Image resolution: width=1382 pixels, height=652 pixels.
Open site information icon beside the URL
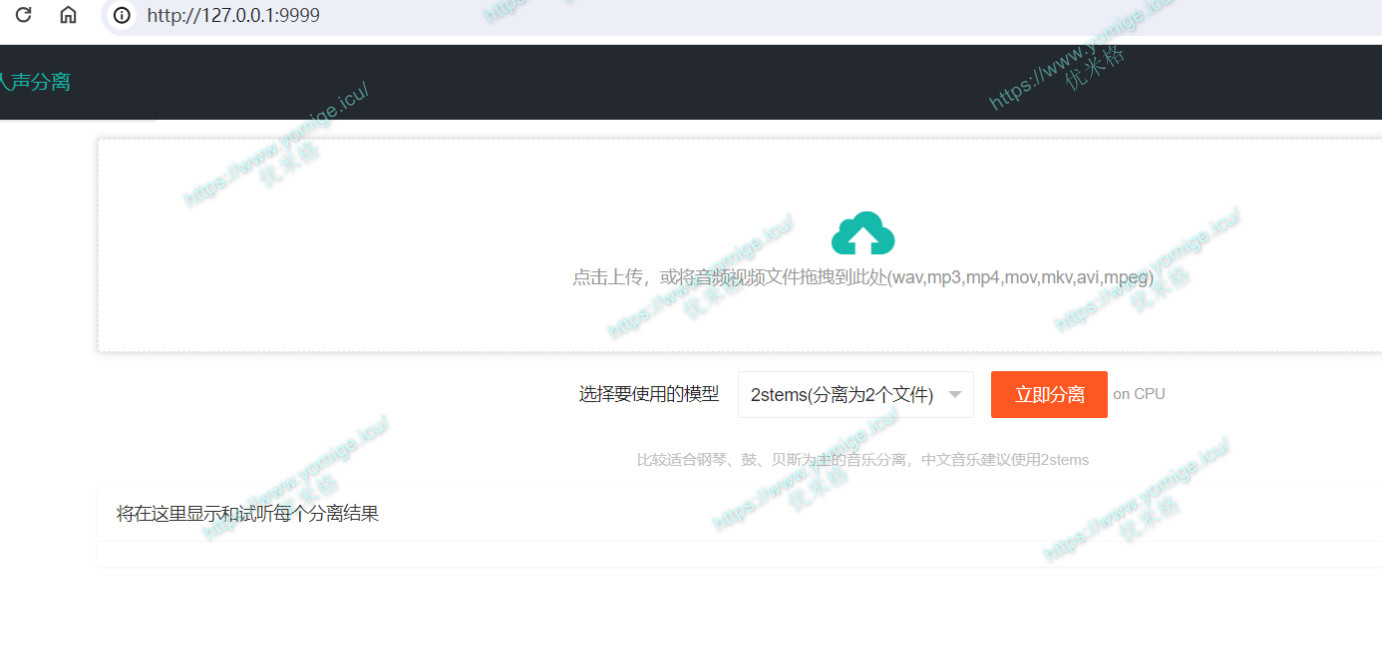point(122,15)
